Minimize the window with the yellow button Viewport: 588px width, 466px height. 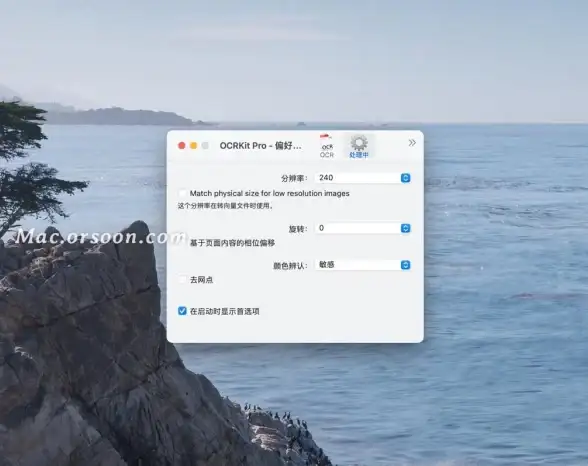click(x=194, y=145)
